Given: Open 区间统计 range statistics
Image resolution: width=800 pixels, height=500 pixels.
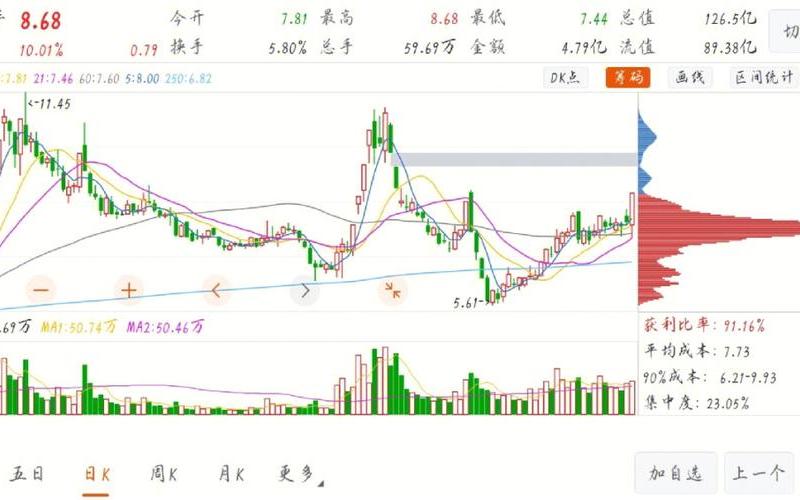Looking at the screenshot, I should pos(763,78).
